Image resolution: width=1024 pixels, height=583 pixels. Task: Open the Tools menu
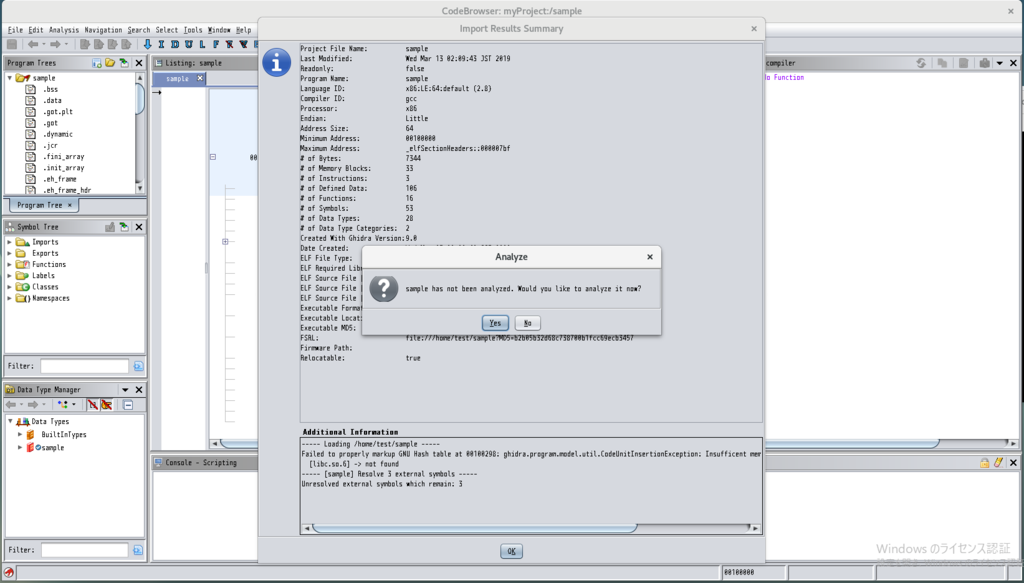tap(193, 30)
